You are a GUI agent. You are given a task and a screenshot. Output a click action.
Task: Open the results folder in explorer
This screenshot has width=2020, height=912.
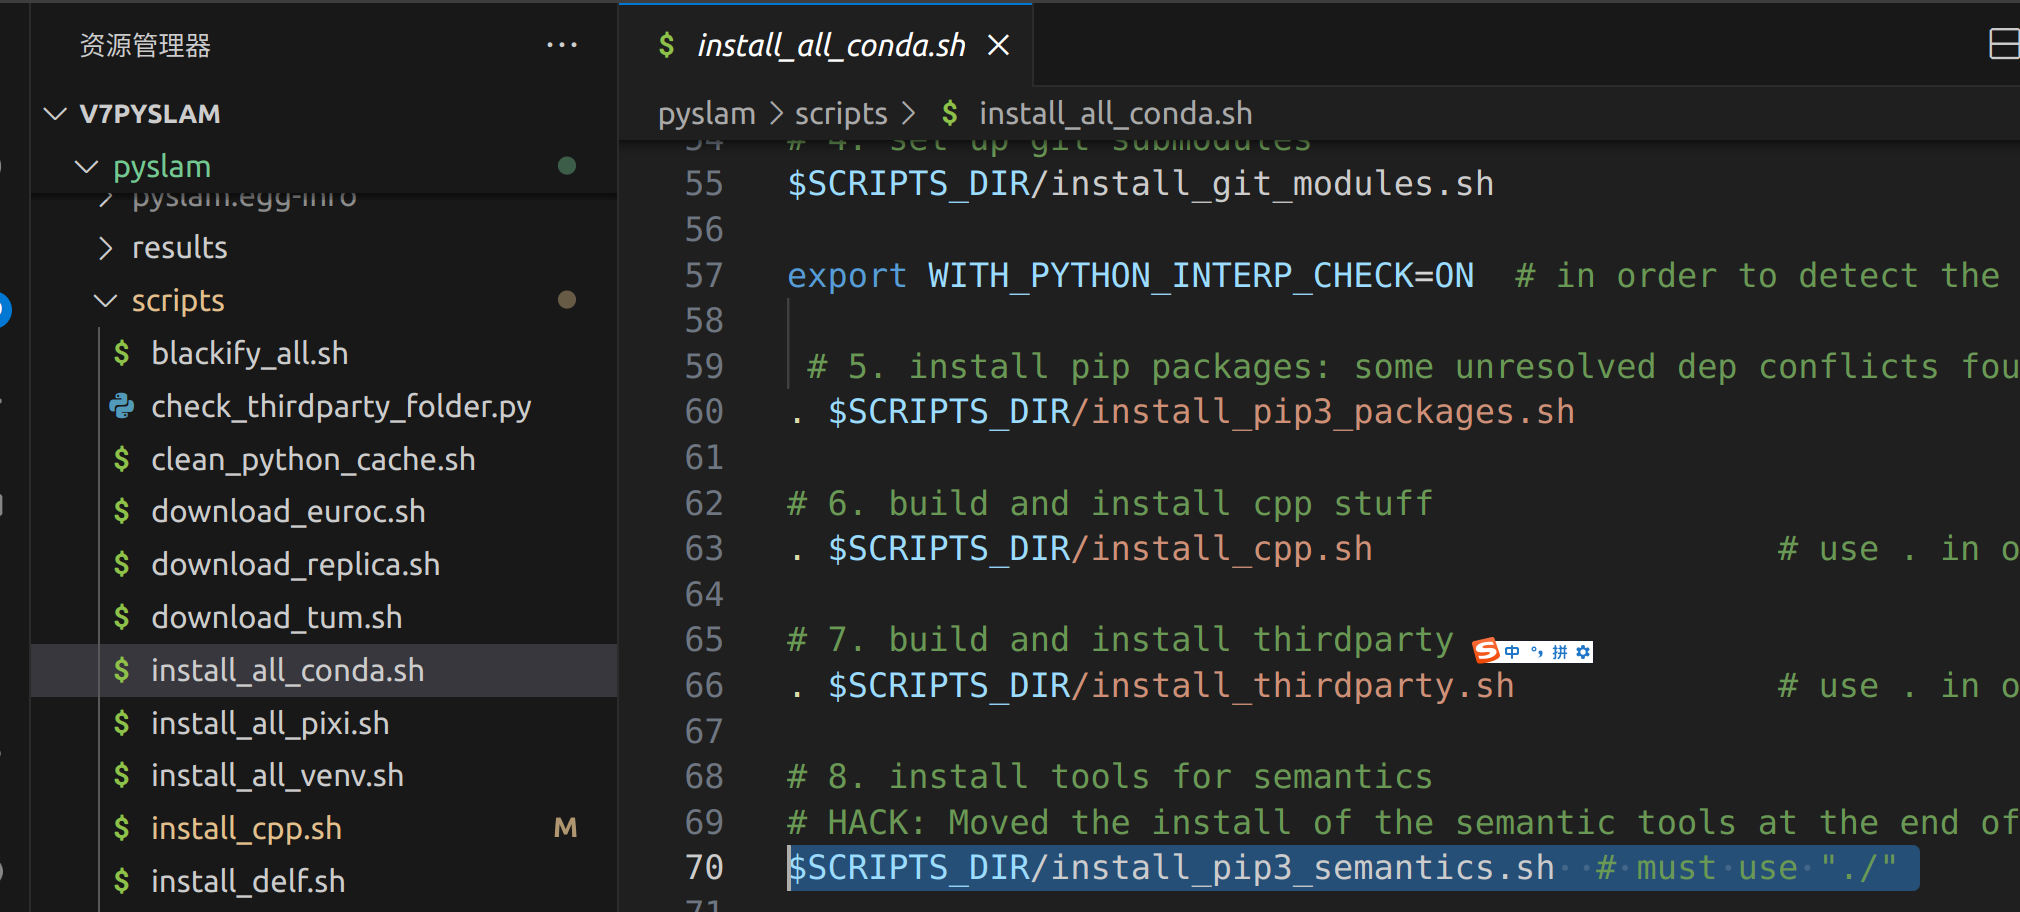click(x=180, y=248)
